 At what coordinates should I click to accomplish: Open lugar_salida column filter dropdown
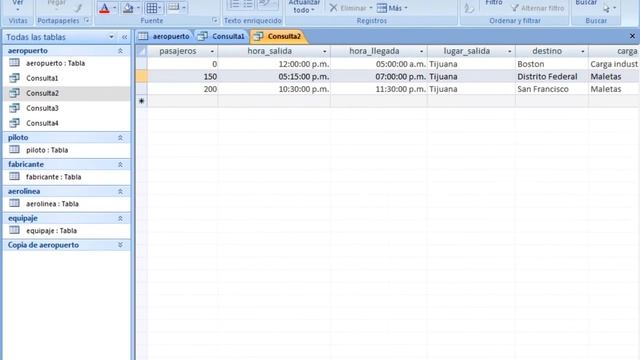coord(509,51)
